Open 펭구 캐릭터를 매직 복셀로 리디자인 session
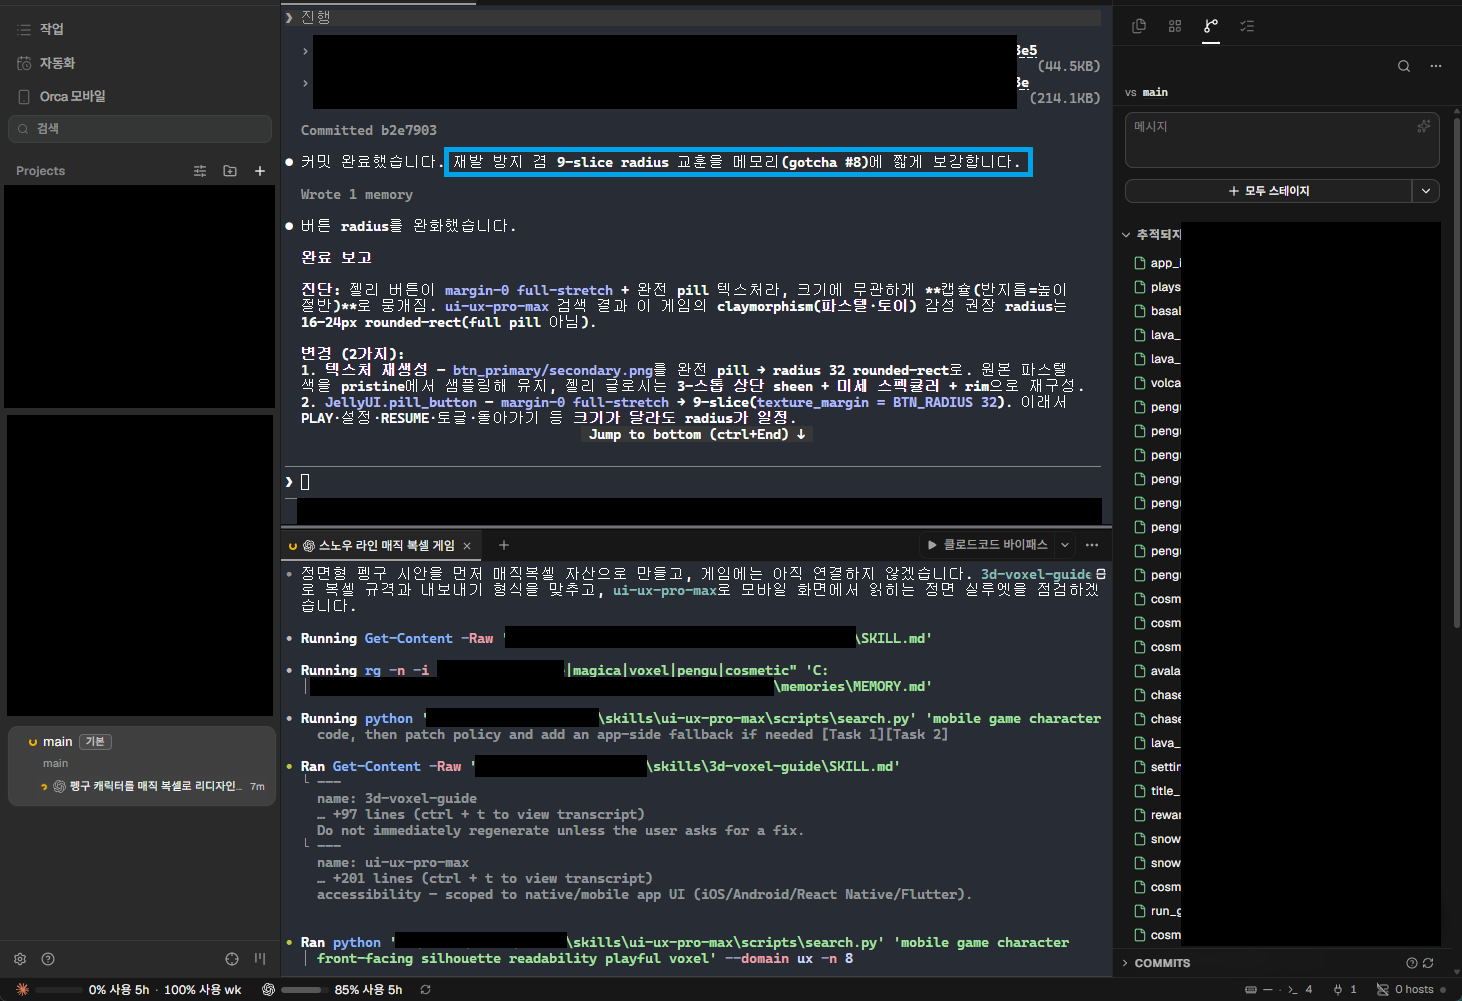The height and width of the screenshot is (1001, 1462). pyautogui.click(x=152, y=786)
